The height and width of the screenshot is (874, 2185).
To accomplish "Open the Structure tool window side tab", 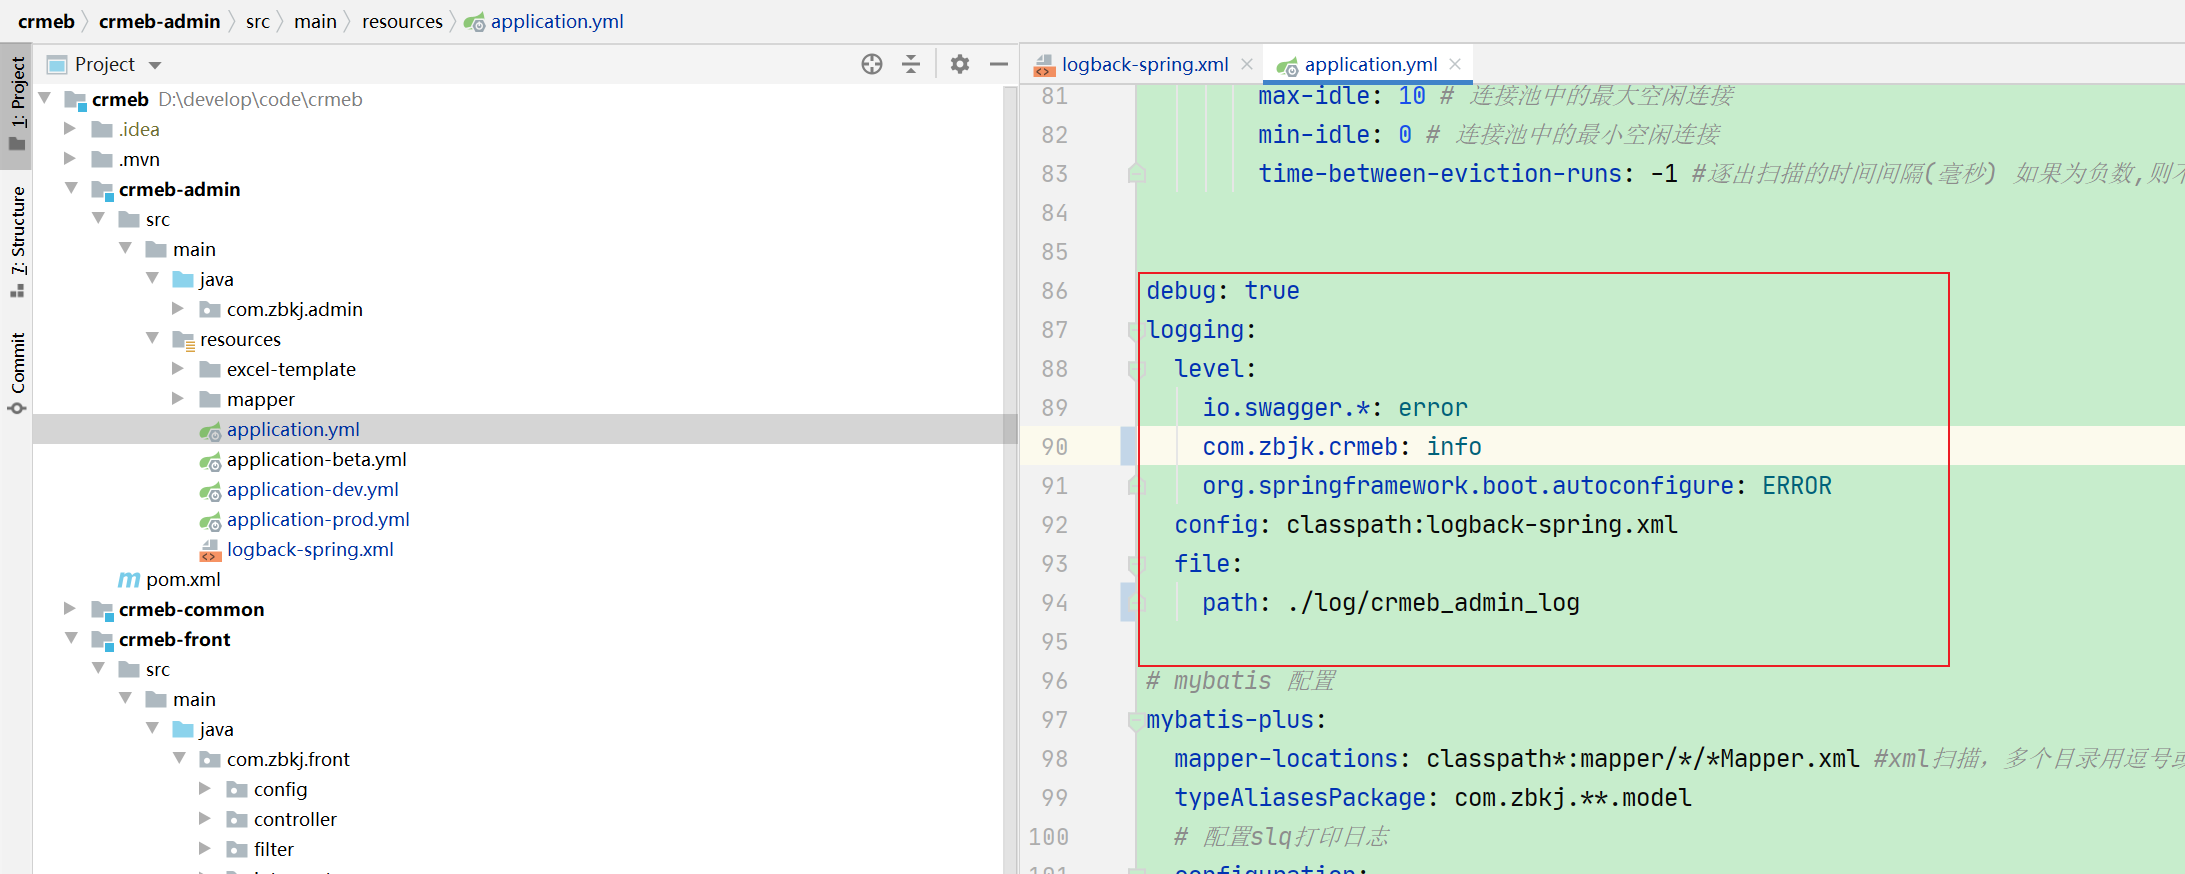I will pyautogui.click(x=17, y=240).
